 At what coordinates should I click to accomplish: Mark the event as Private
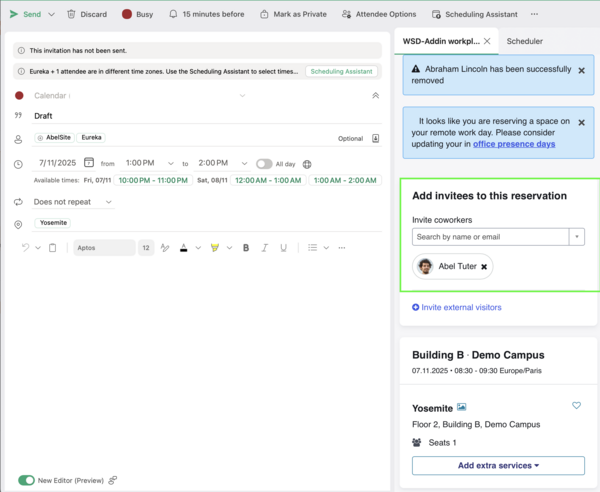pos(293,14)
